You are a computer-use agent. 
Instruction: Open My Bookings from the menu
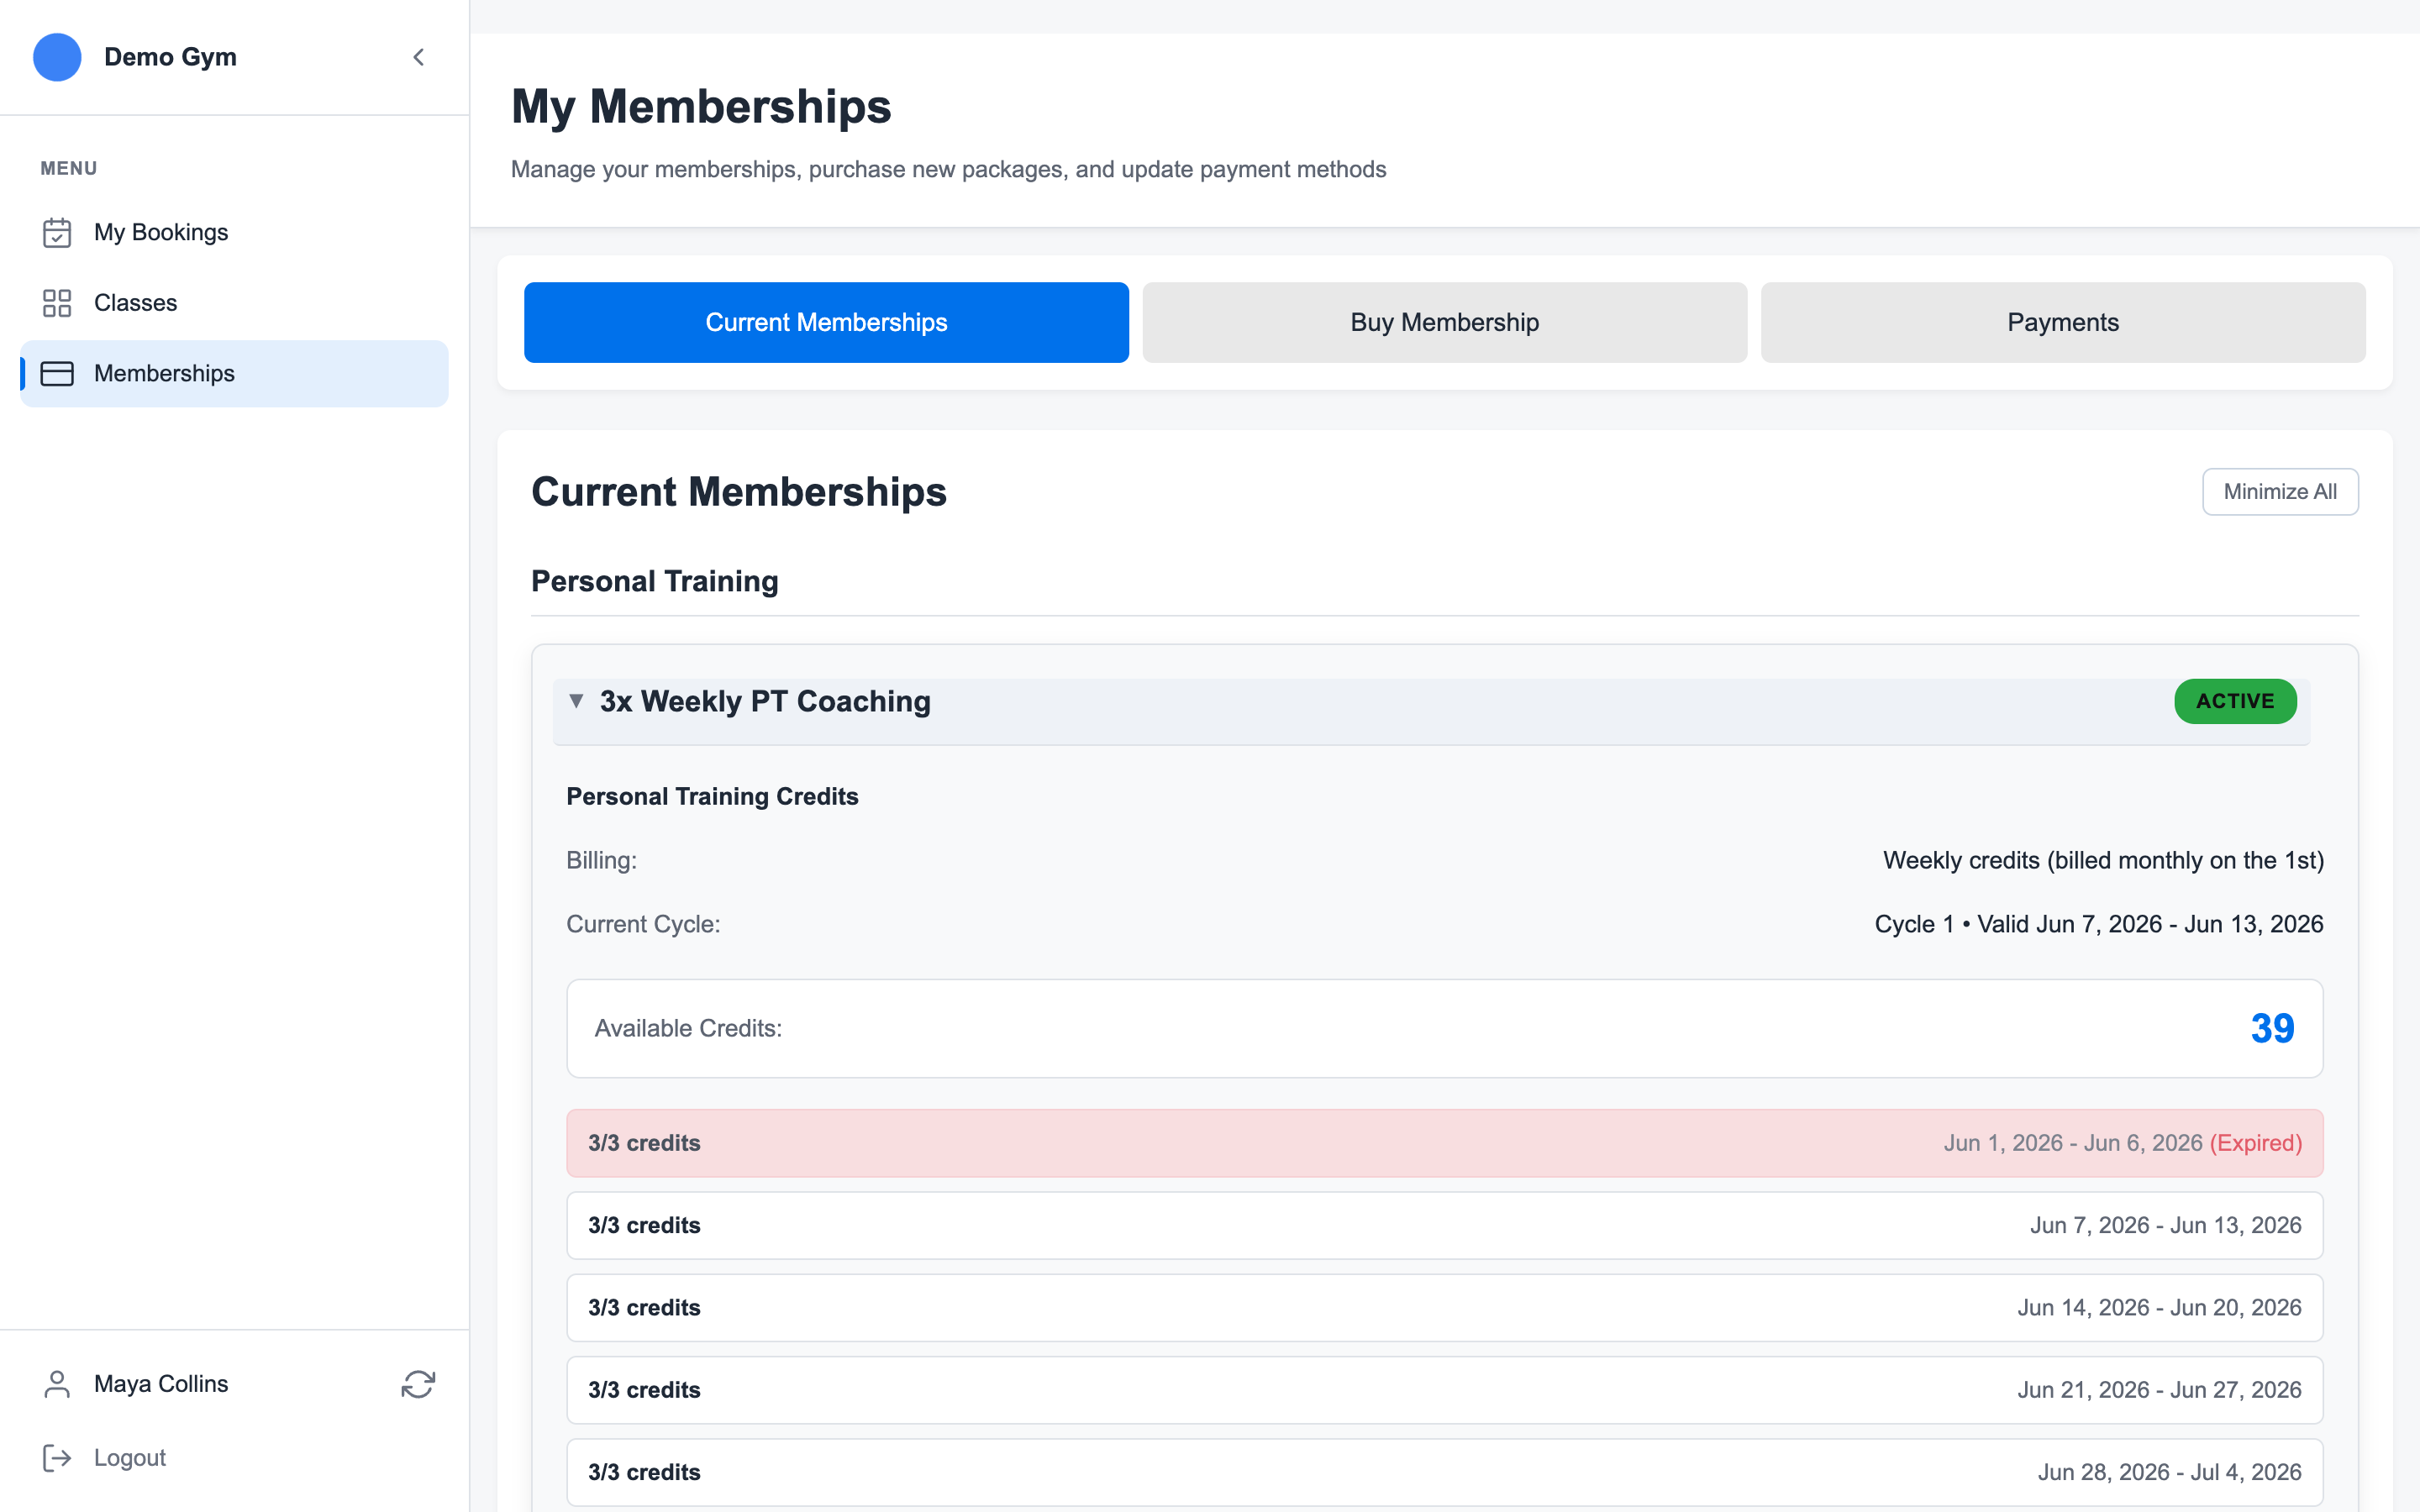[x=234, y=232]
